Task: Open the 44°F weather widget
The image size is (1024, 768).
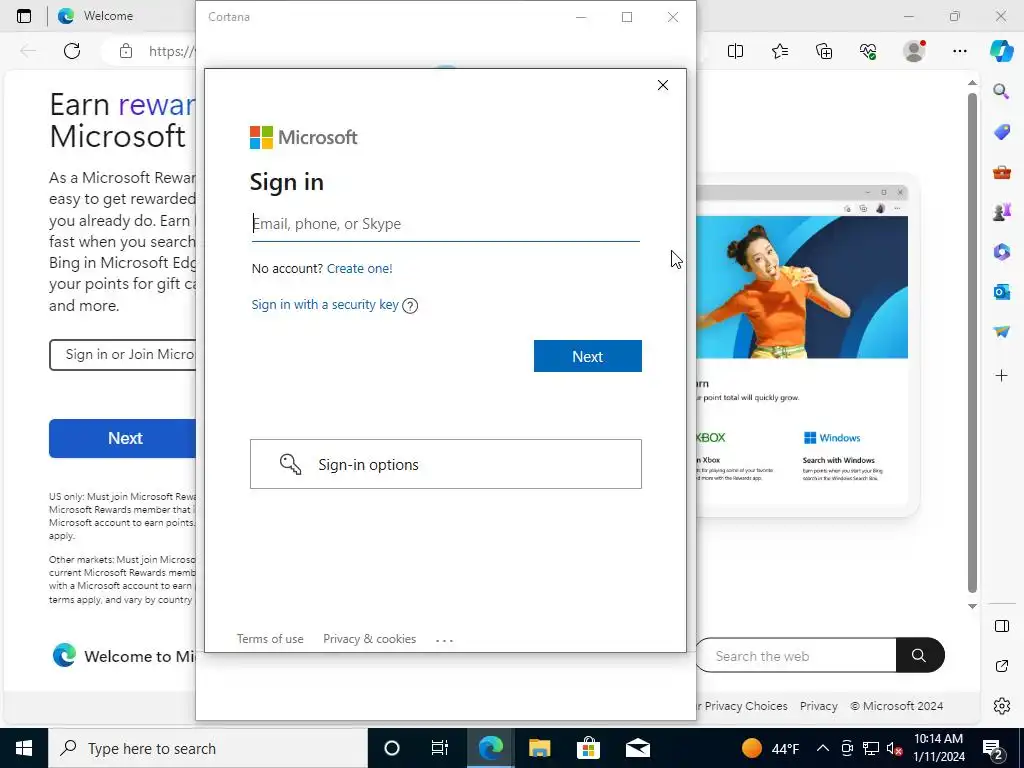Action: click(771, 748)
